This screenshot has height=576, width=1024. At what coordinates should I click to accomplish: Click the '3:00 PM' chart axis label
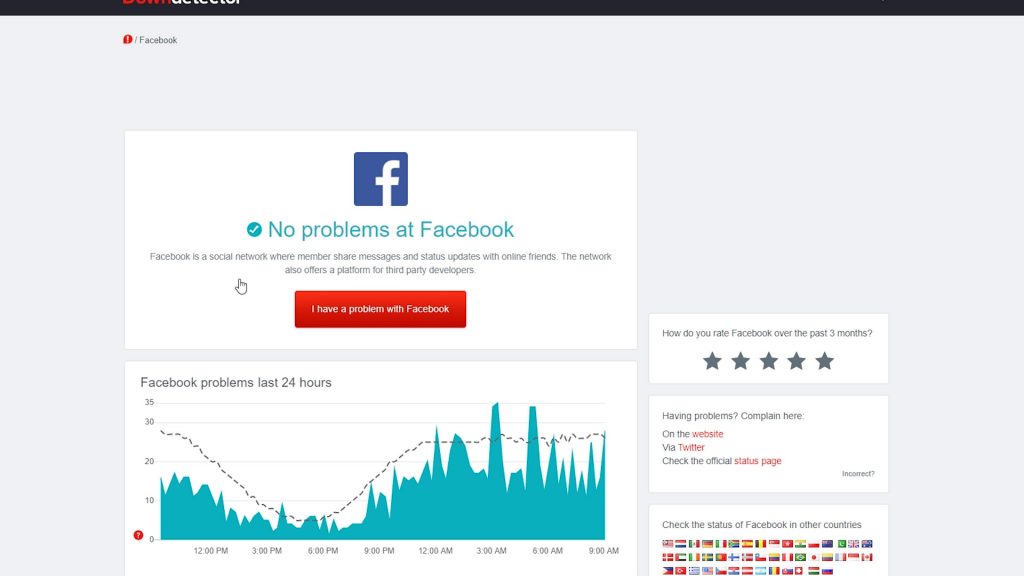pyautogui.click(x=267, y=551)
